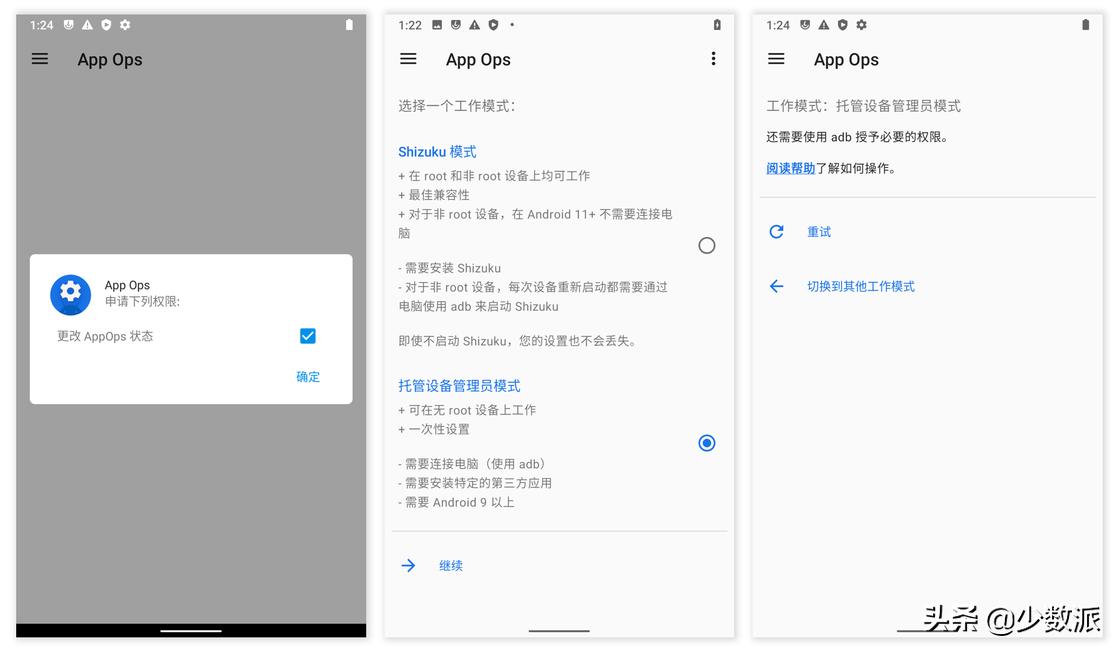Tap 重试 to retry

(819, 231)
